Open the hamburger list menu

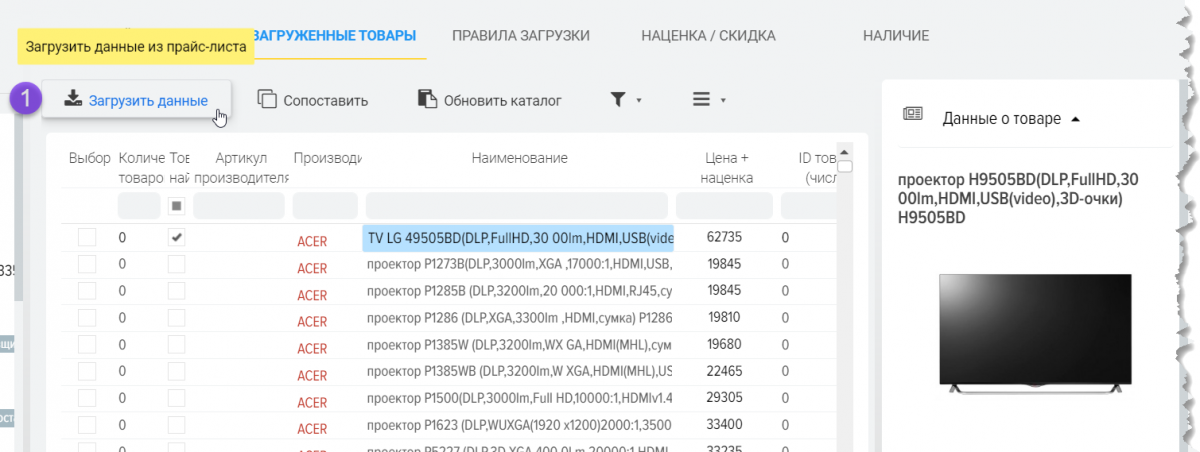[701, 99]
